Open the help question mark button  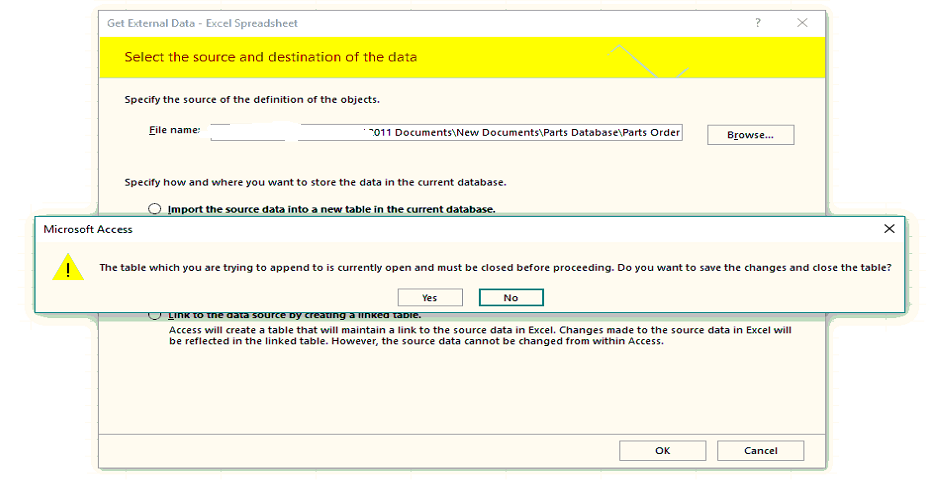(758, 23)
